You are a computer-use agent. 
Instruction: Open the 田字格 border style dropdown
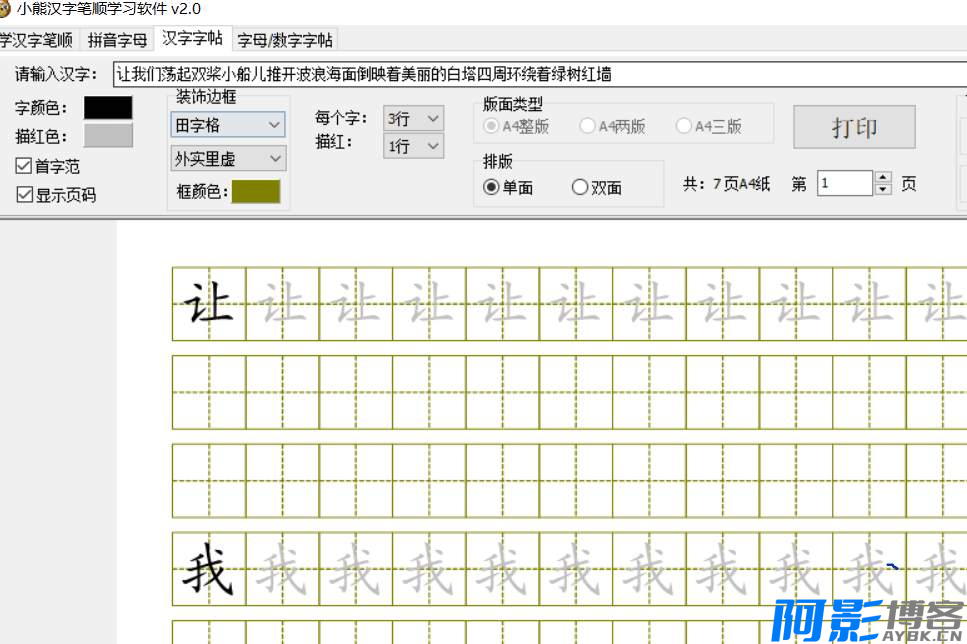(228, 125)
